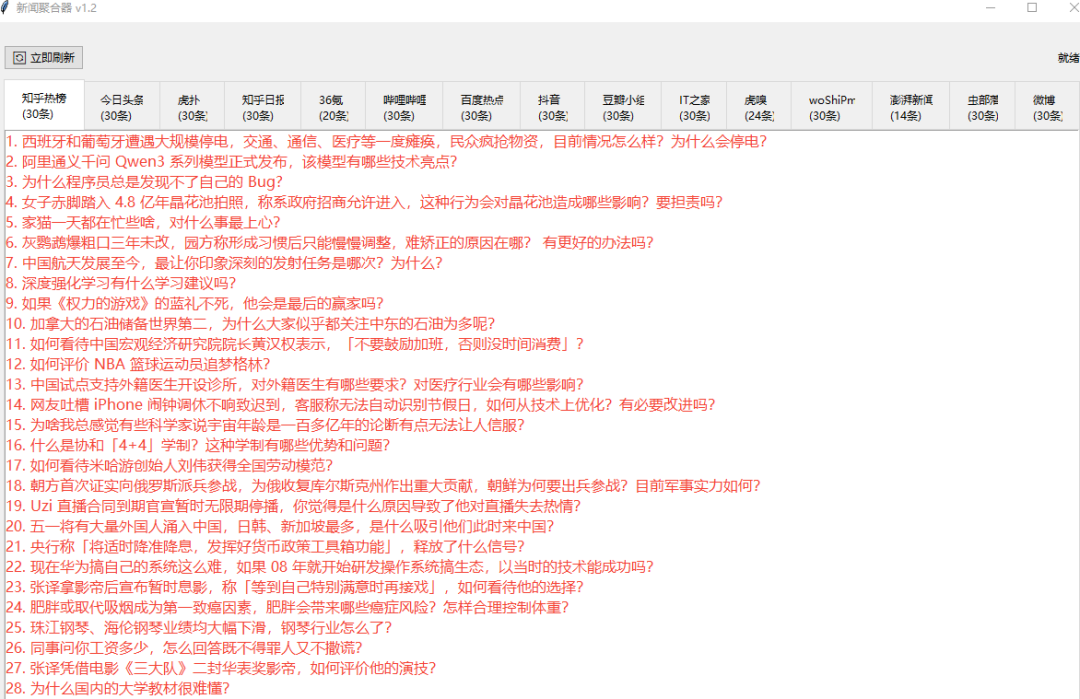
Task: Switch to the 知乎日报 tab
Action: pyautogui.click(x=263, y=107)
